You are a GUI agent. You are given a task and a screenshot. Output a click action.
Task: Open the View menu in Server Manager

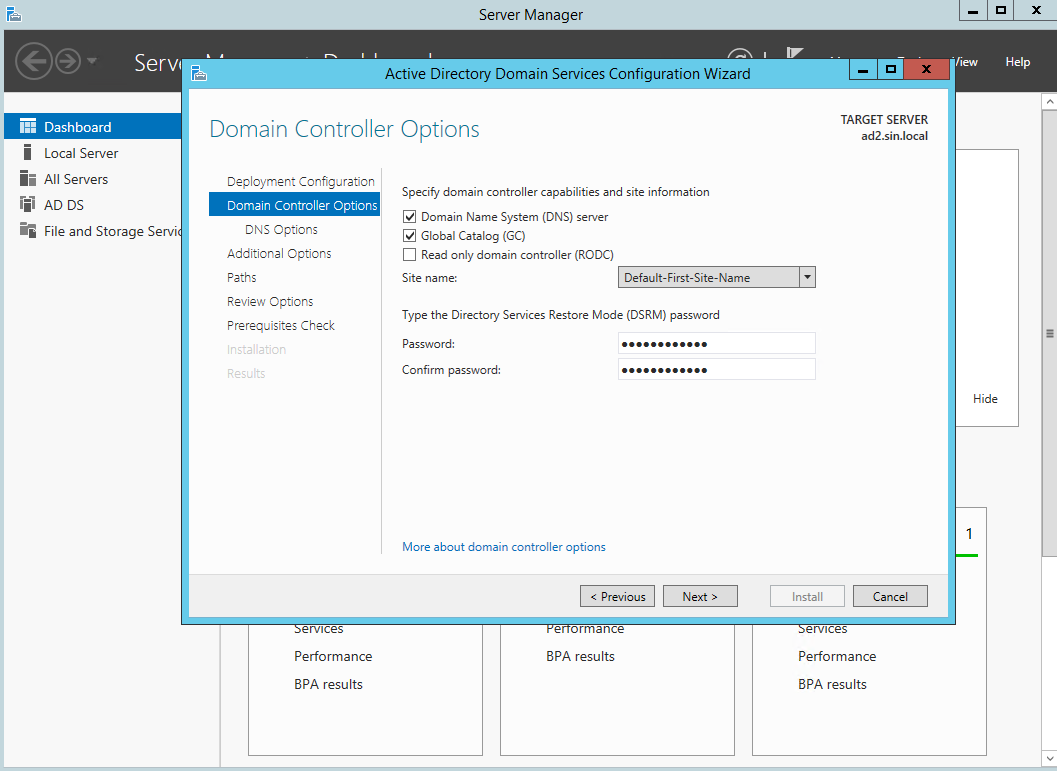tap(967, 61)
